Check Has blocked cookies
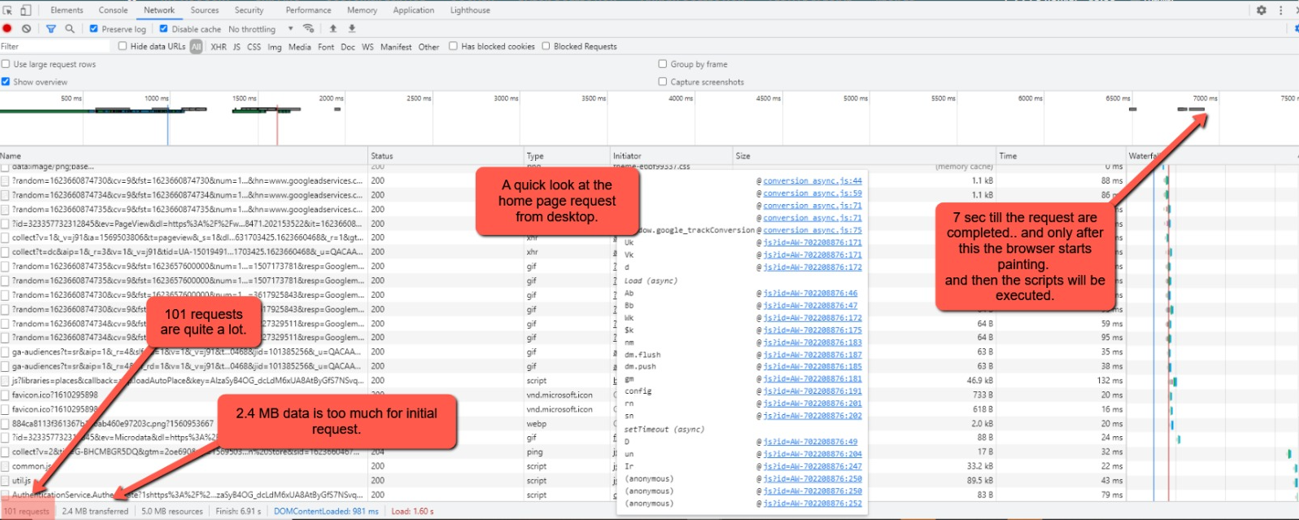Viewport: 1299px width, 520px height. click(453, 46)
